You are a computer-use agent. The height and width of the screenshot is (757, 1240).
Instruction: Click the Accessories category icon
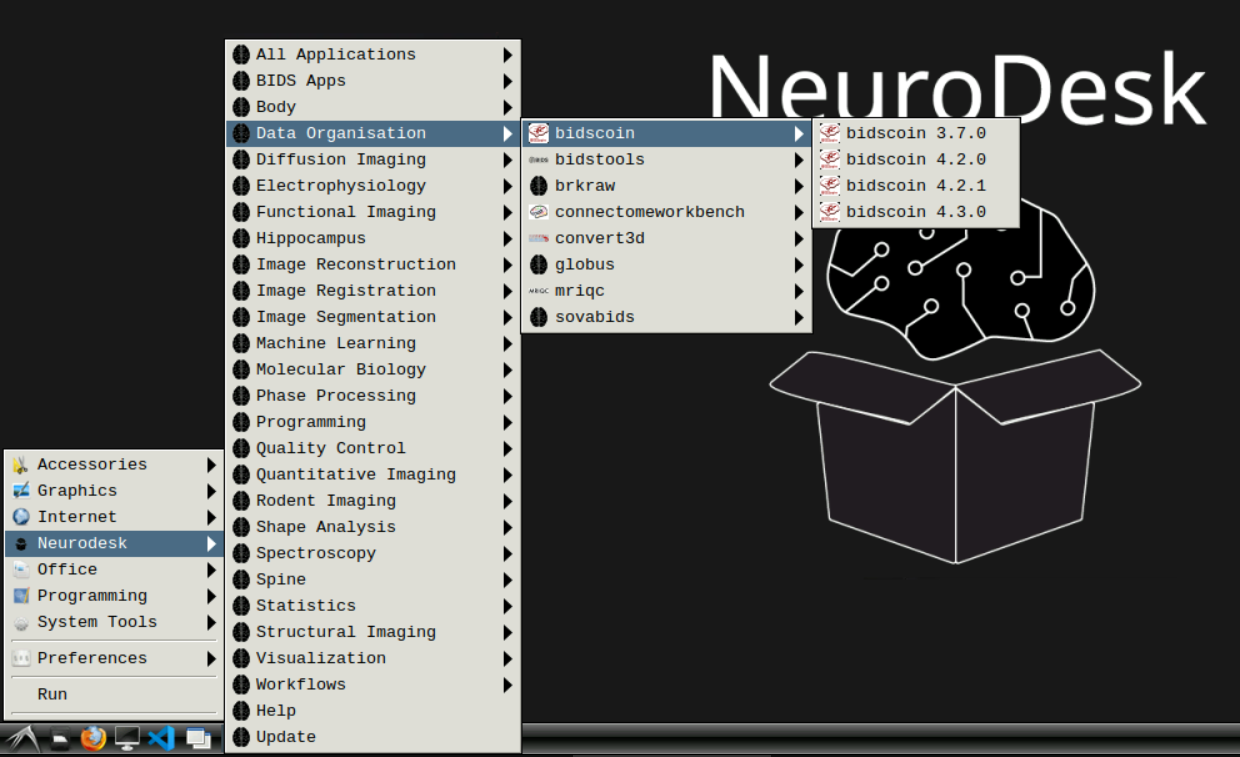21,464
